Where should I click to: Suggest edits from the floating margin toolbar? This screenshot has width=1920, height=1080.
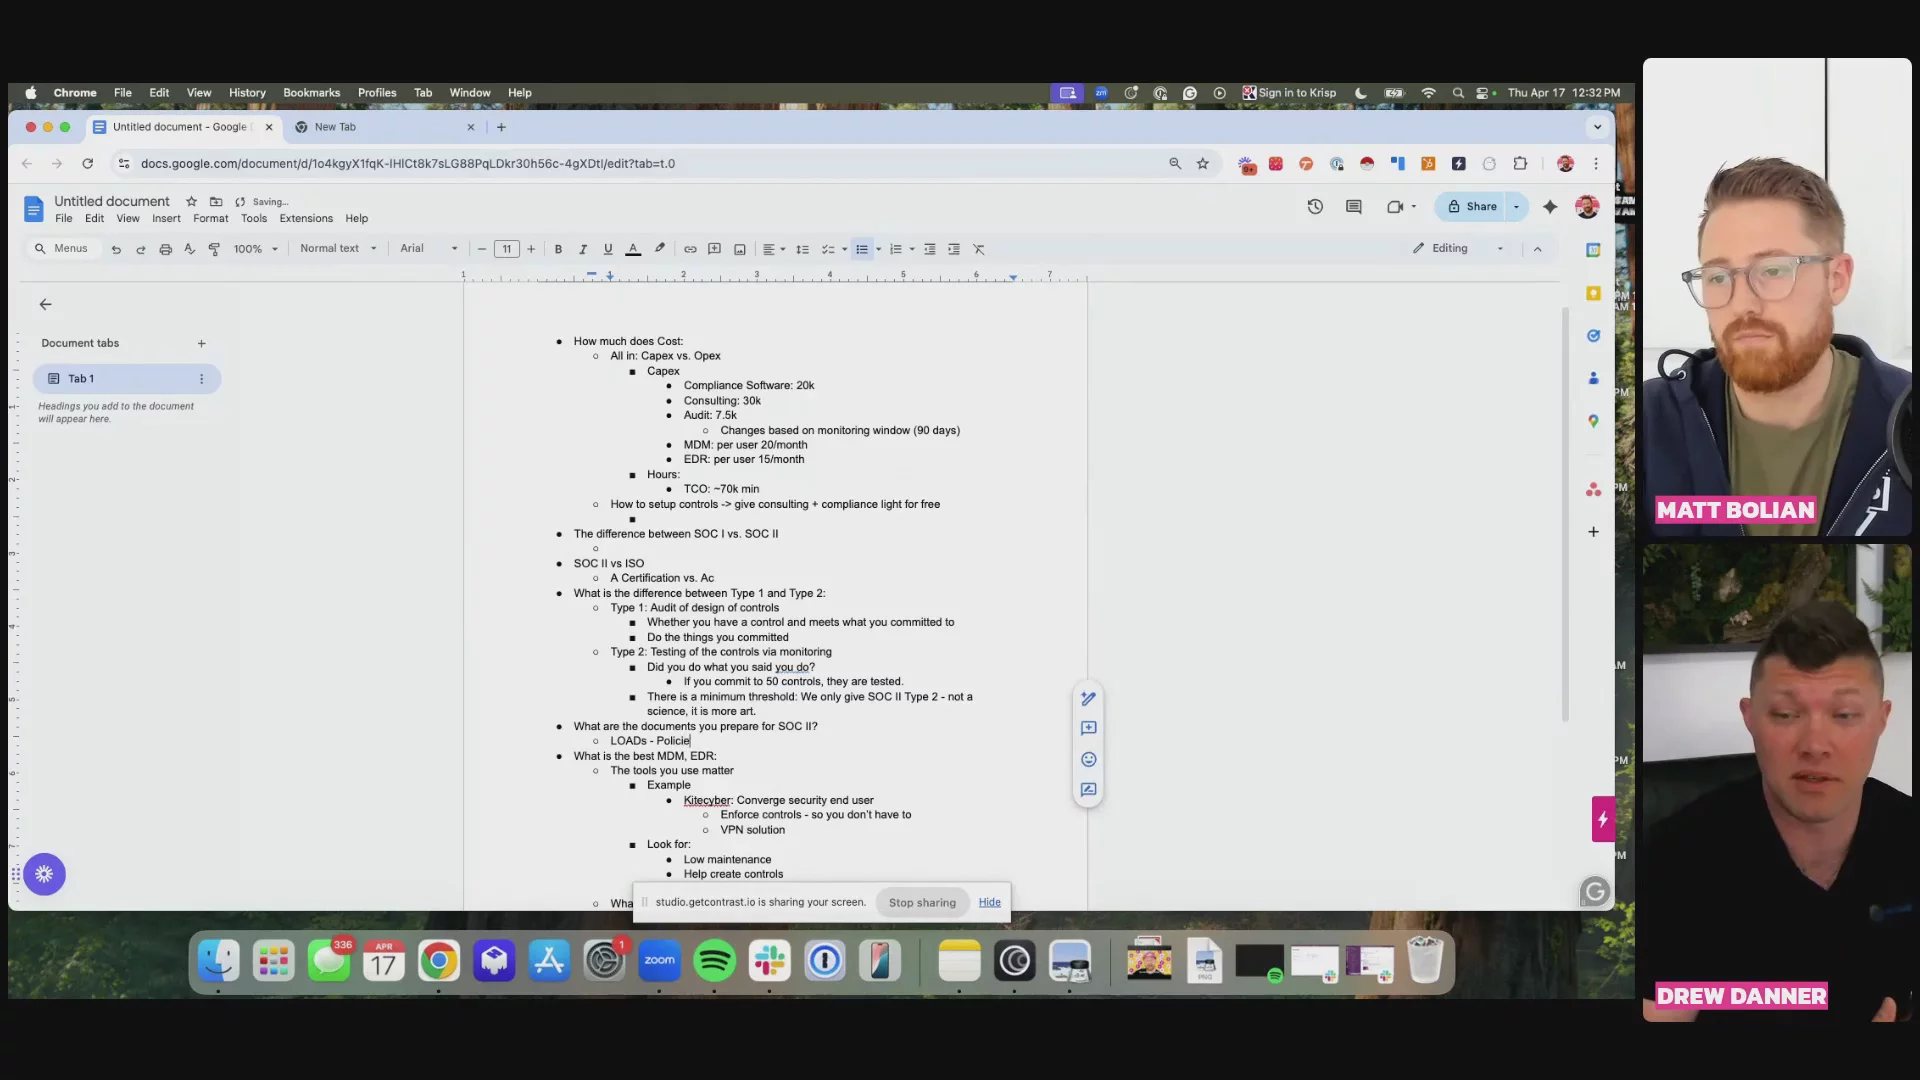(1089, 790)
